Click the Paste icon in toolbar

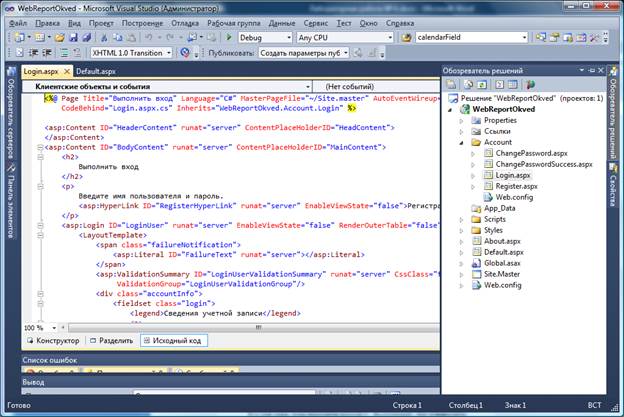(131, 38)
